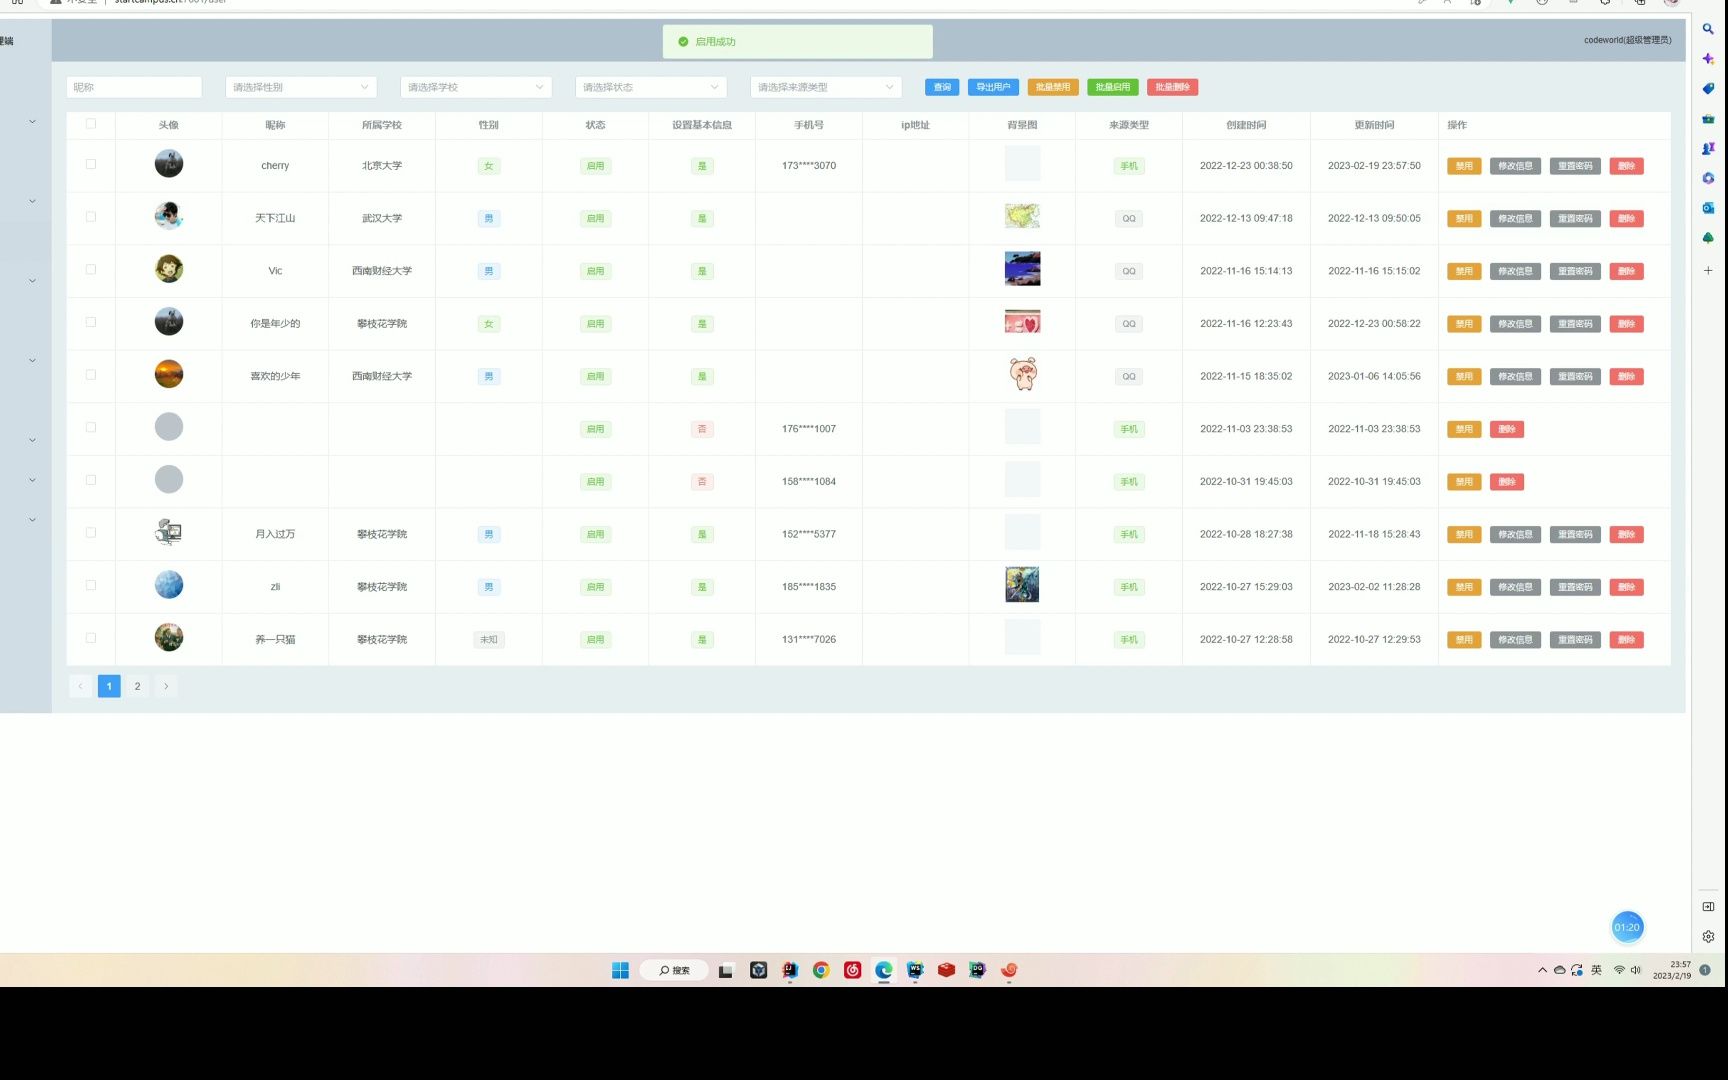Open the 请选择状态 status dropdown
The height and width of the screenshot is (1080, 1728).
tap(651, 87)
